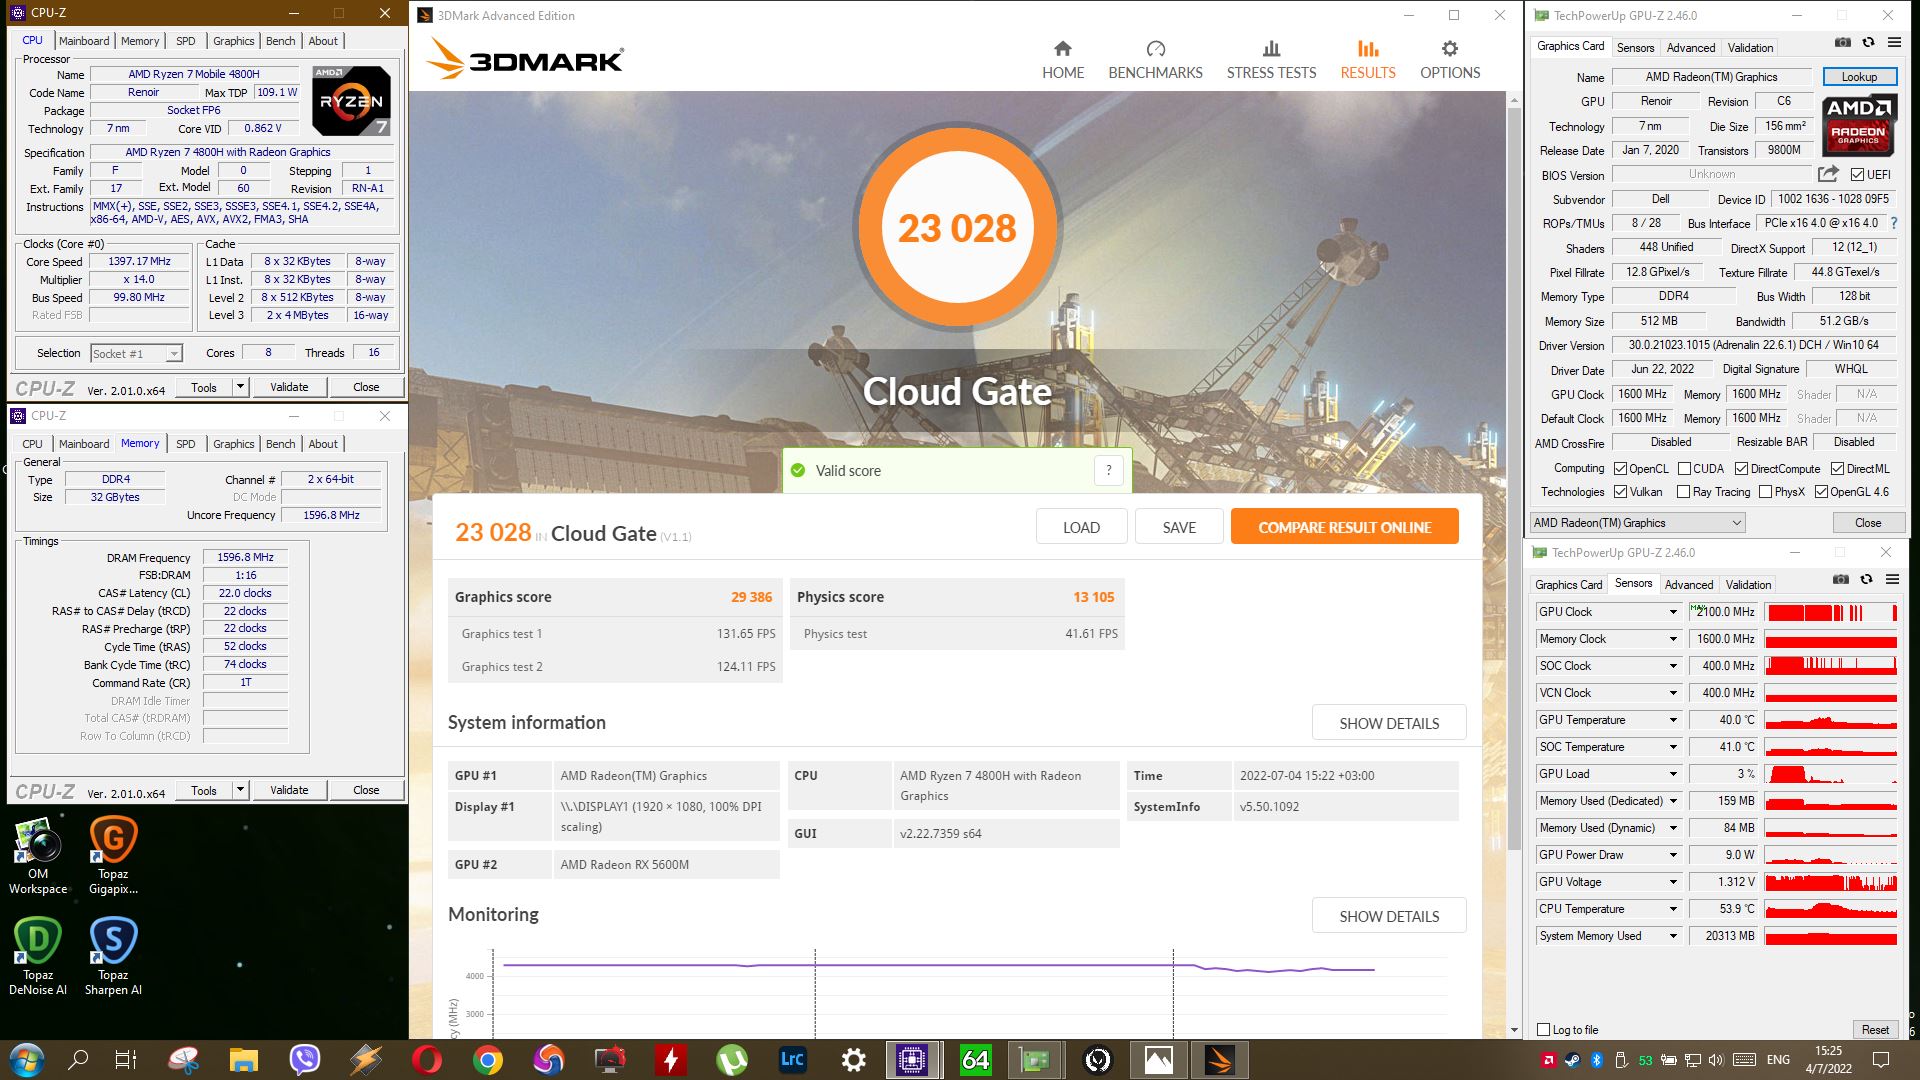
Task: Toggle Vulkan checkbox in GPU-Z
Action: pyautogui.click(x=1620, y=491)
